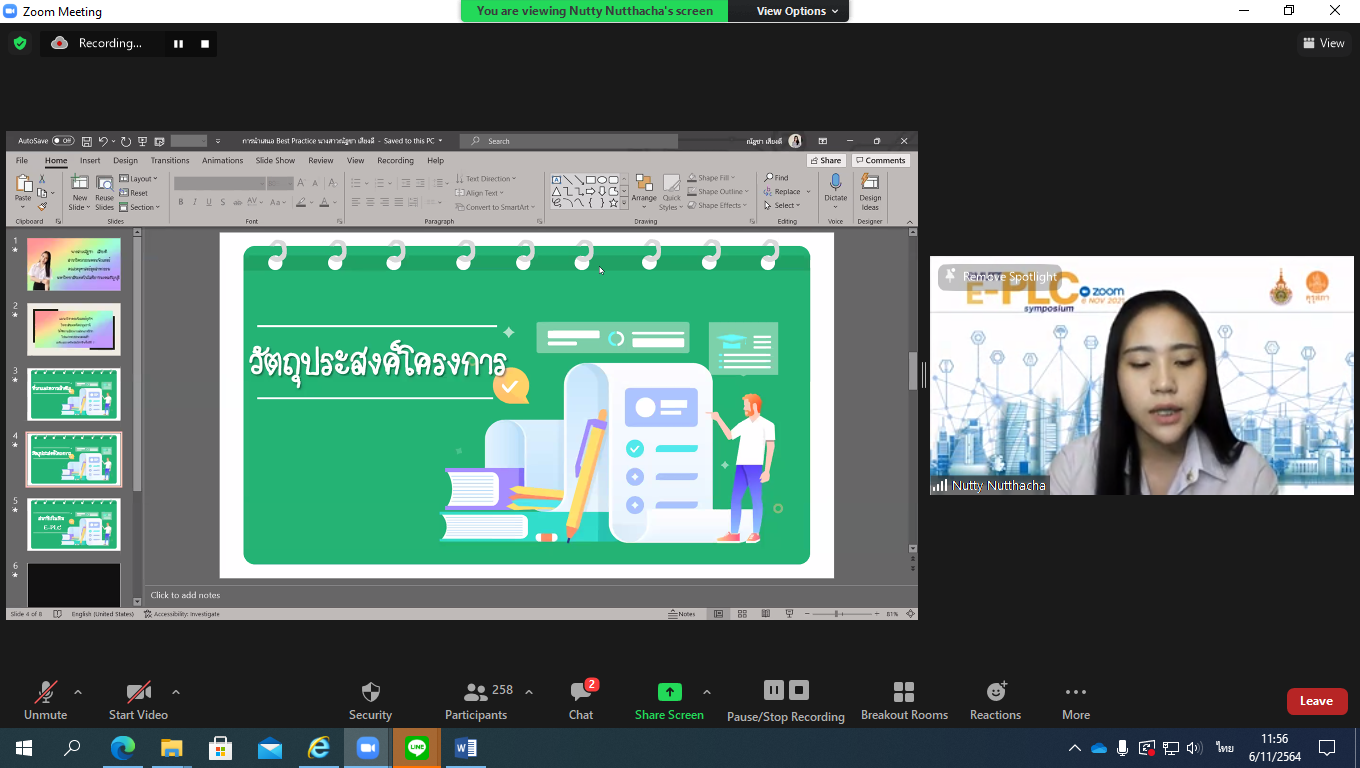Select slide 1 thumbnail

click(74, 264)
